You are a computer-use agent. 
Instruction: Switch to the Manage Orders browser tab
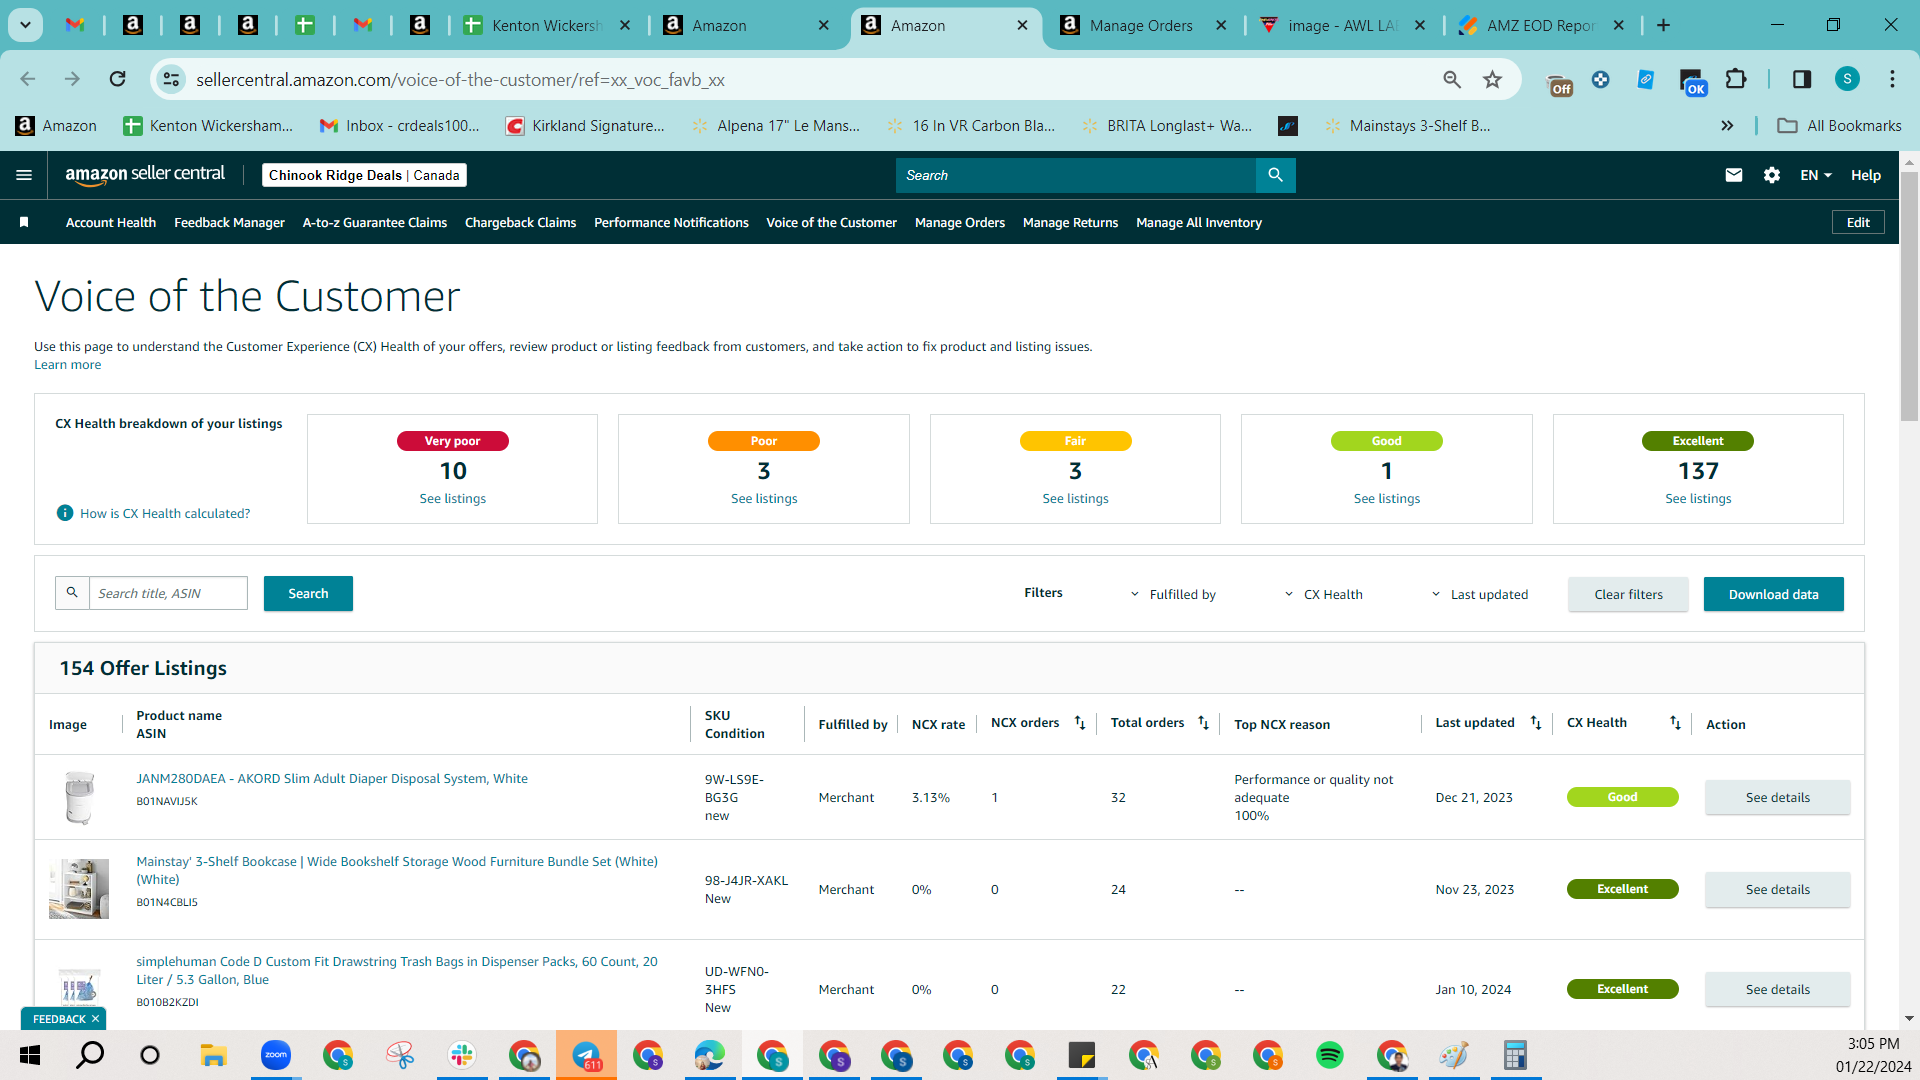point(1142,25)
